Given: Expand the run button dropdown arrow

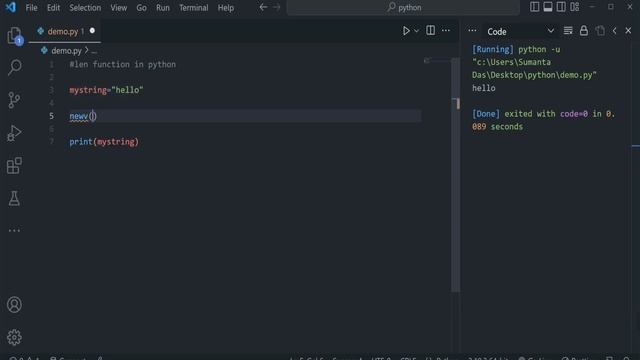Looking at the screenshot, I should 416,31.
